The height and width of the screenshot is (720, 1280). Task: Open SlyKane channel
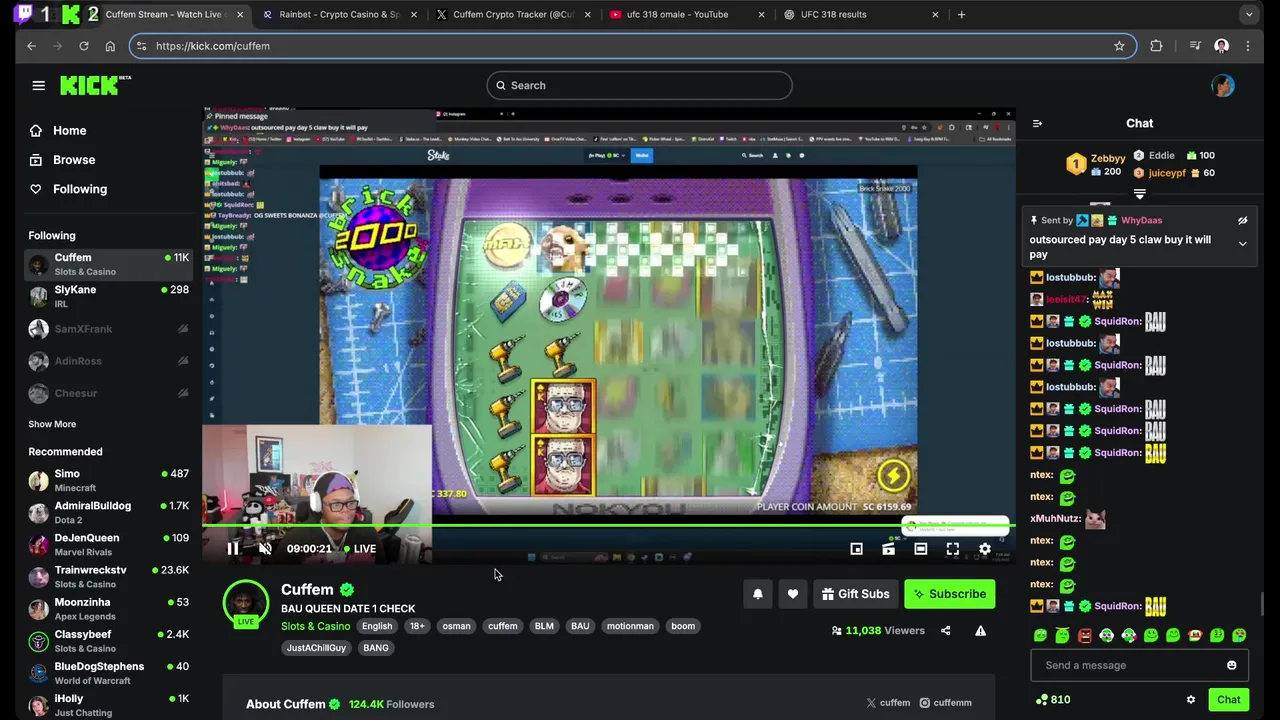pos(108,296)
